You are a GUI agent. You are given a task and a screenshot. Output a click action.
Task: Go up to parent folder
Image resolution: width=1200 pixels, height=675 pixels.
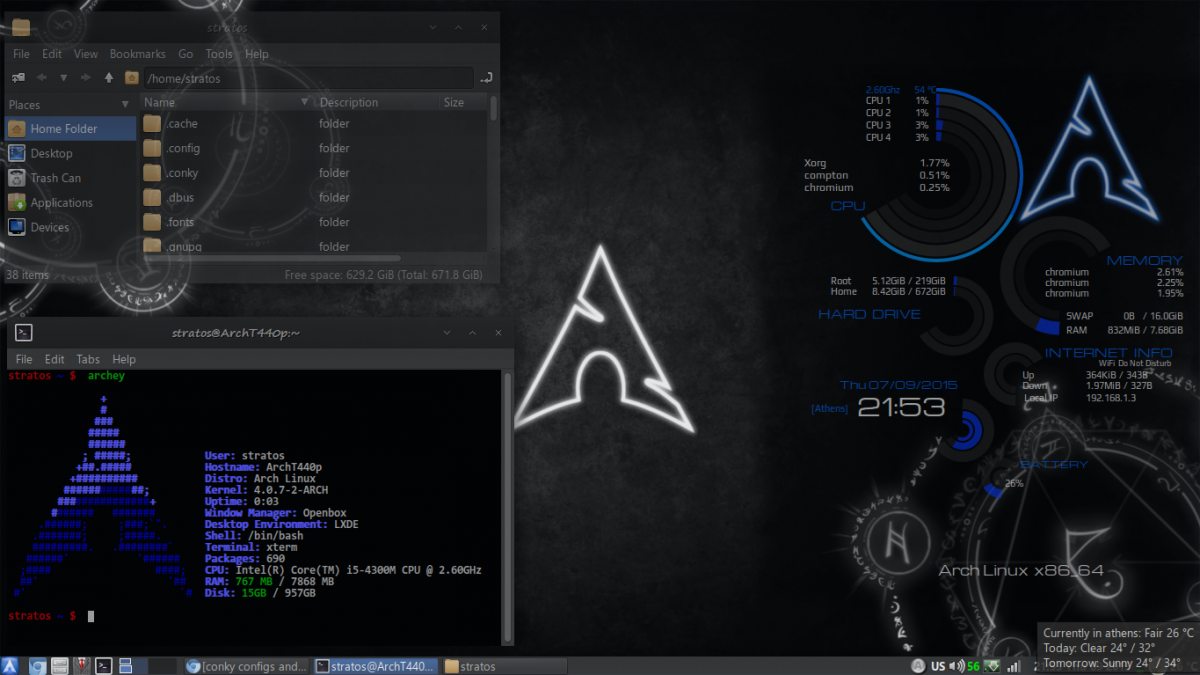109,78
